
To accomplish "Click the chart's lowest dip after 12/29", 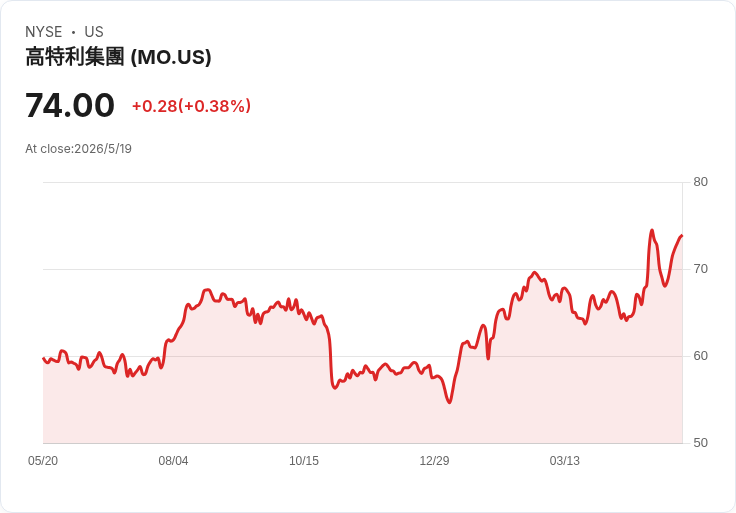I will [449, 402].
